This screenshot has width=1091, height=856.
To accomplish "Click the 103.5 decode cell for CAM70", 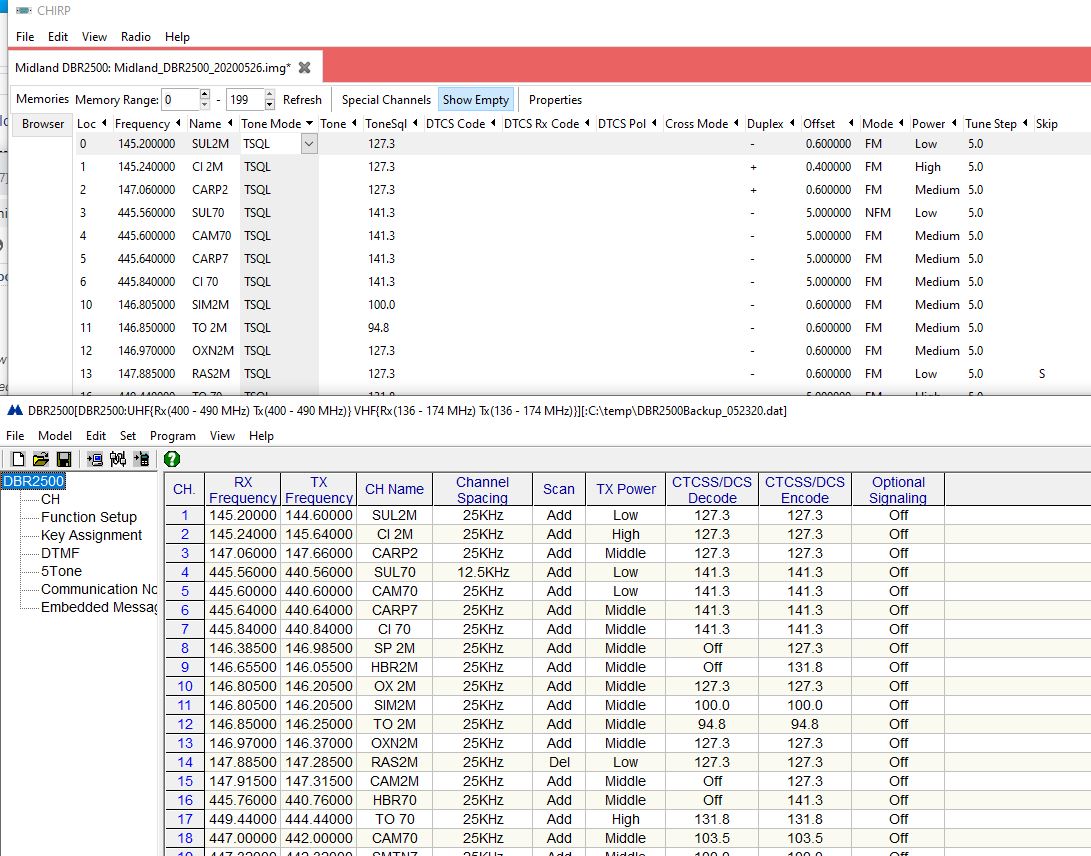I will [712, 838].
